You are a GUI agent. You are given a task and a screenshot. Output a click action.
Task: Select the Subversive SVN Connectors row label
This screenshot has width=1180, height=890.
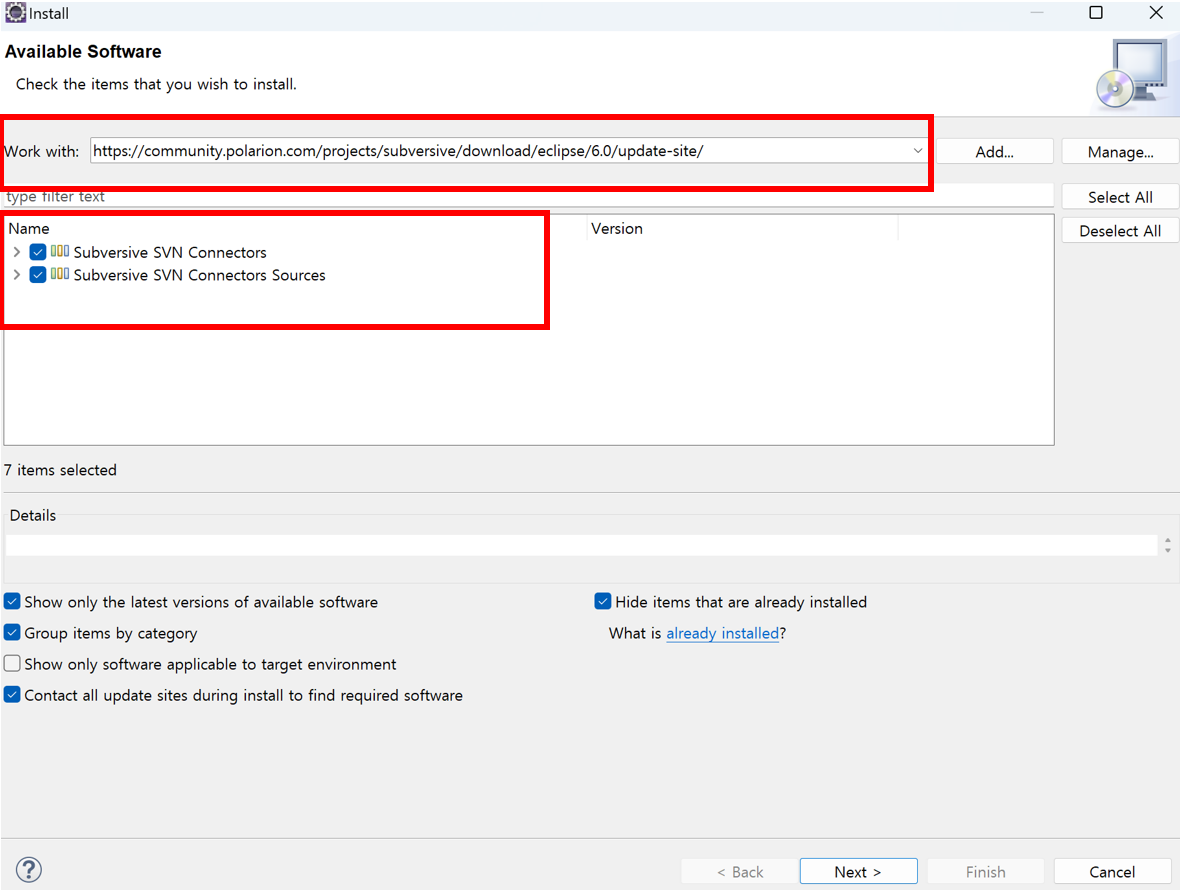pyautogui.click(x=170, y=252)
